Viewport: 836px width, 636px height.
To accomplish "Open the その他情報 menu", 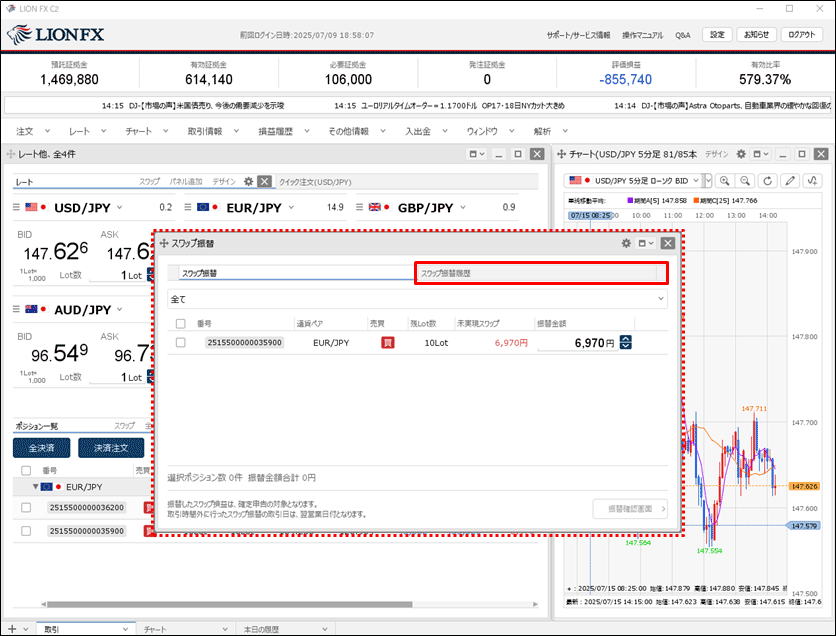I will [x=357, y=131].
